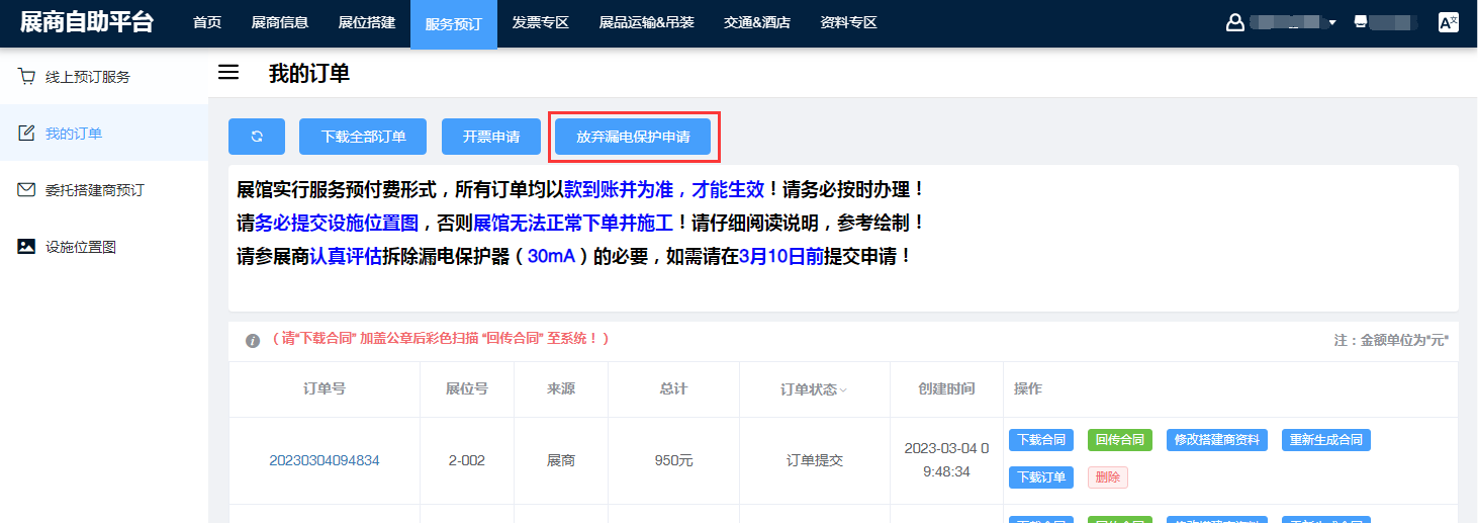This screenshot has width=1478, height=524.
Task: Open 线上预订服务 with shopping cart icon
Action: [87, 77]
